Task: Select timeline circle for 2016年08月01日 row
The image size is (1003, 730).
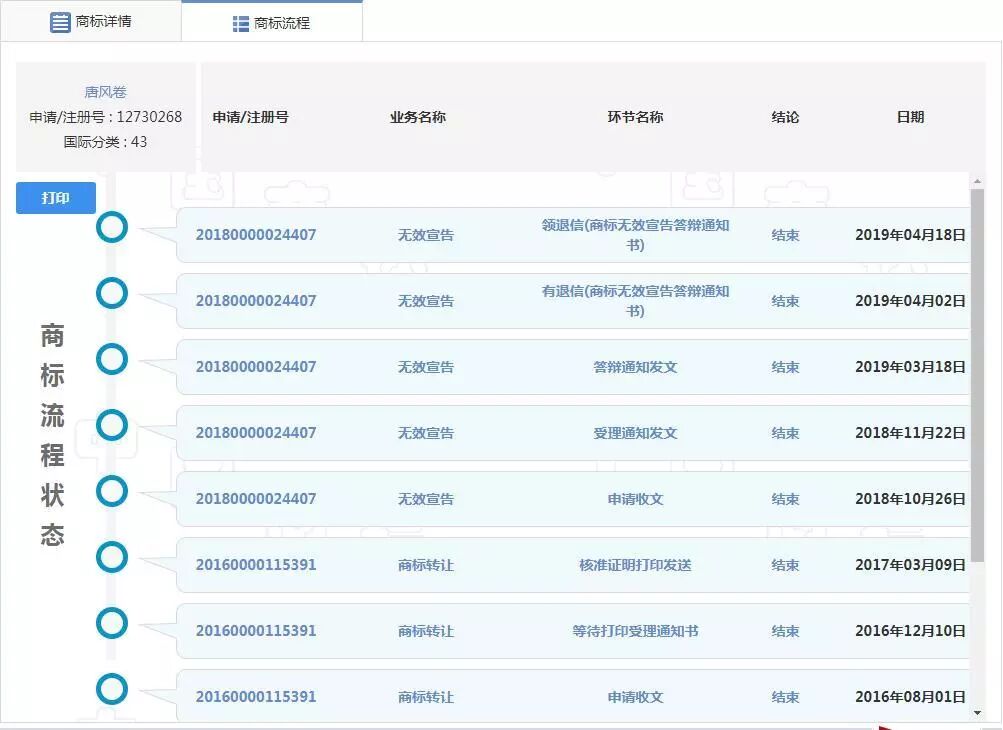Action: click(112, 689)
